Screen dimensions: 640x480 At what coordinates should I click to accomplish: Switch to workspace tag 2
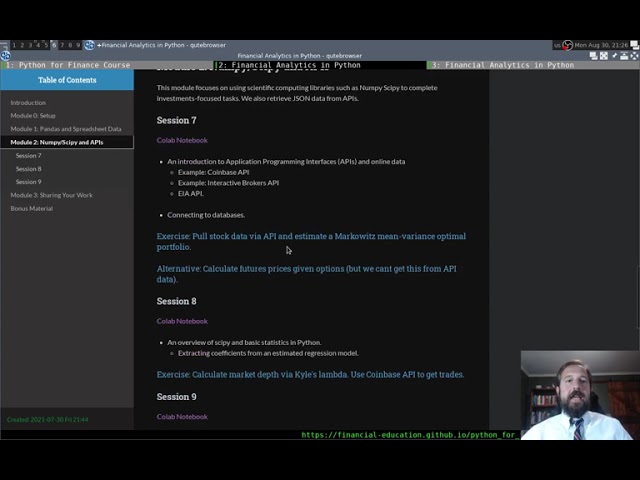click(x=22, y=45)
